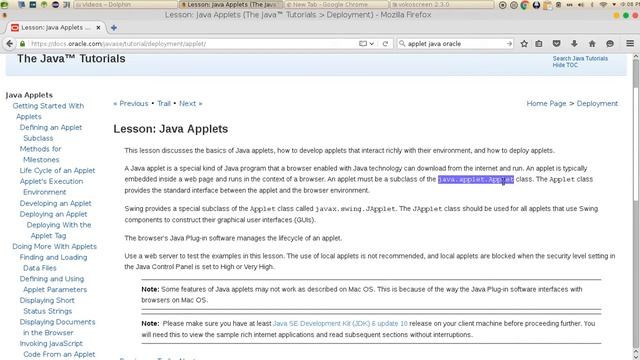Open the downloads arrow icon

pos(574,44)
